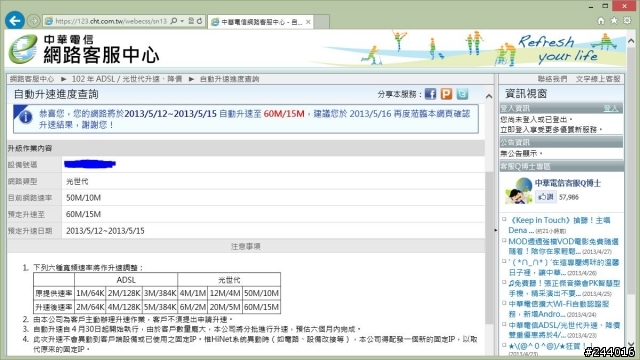The width and height of the screenshot is (640, 360).
Task: Click the 12M/4M cell in speed table
Action: point(225,293)
